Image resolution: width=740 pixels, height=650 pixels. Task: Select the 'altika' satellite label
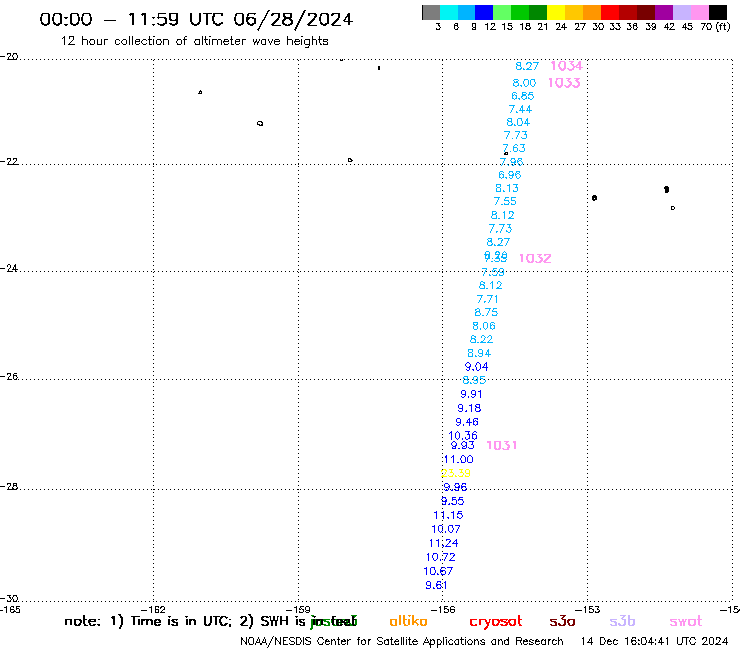pos(408,621)
